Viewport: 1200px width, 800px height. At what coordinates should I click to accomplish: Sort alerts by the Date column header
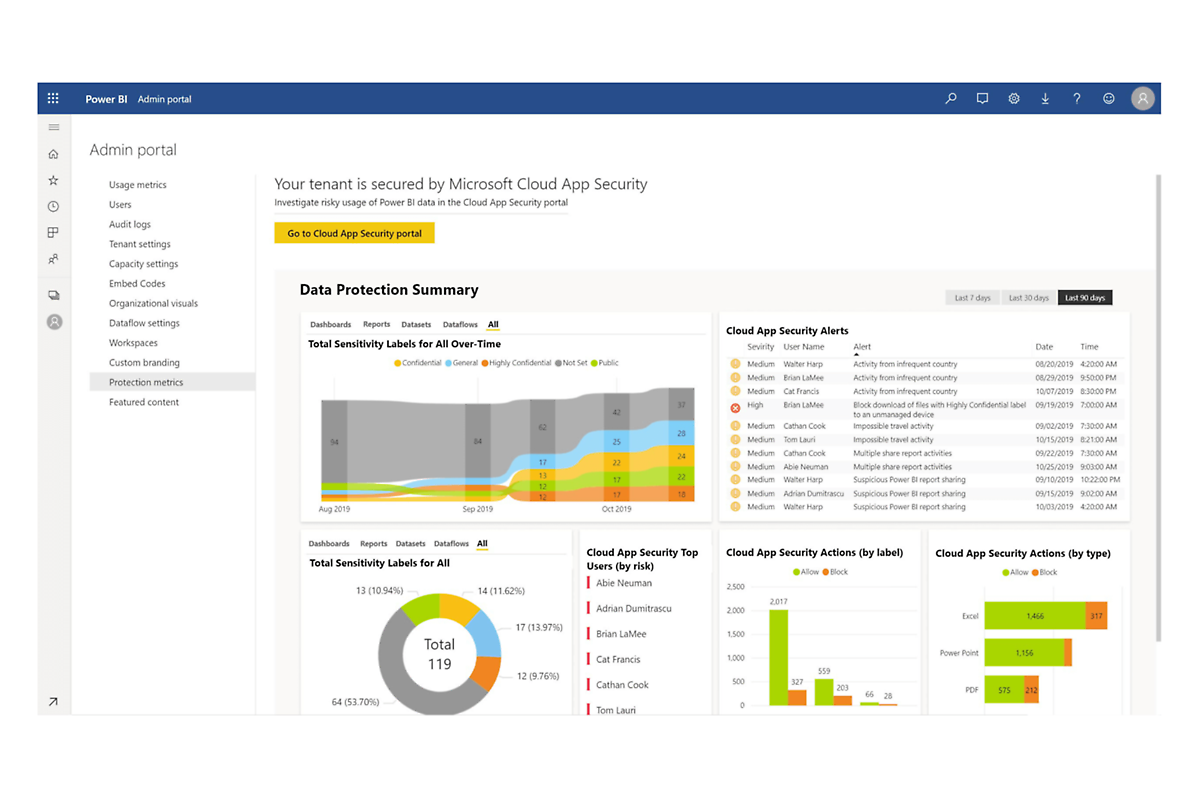(x=1044, y=347)
